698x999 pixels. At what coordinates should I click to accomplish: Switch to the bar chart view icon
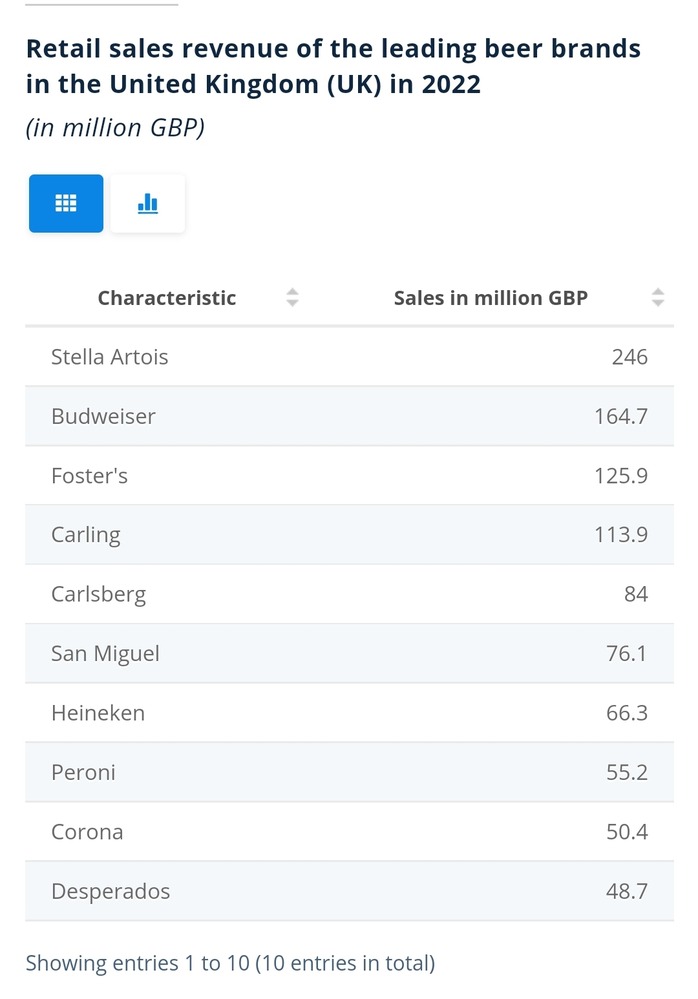coord(147,203)
